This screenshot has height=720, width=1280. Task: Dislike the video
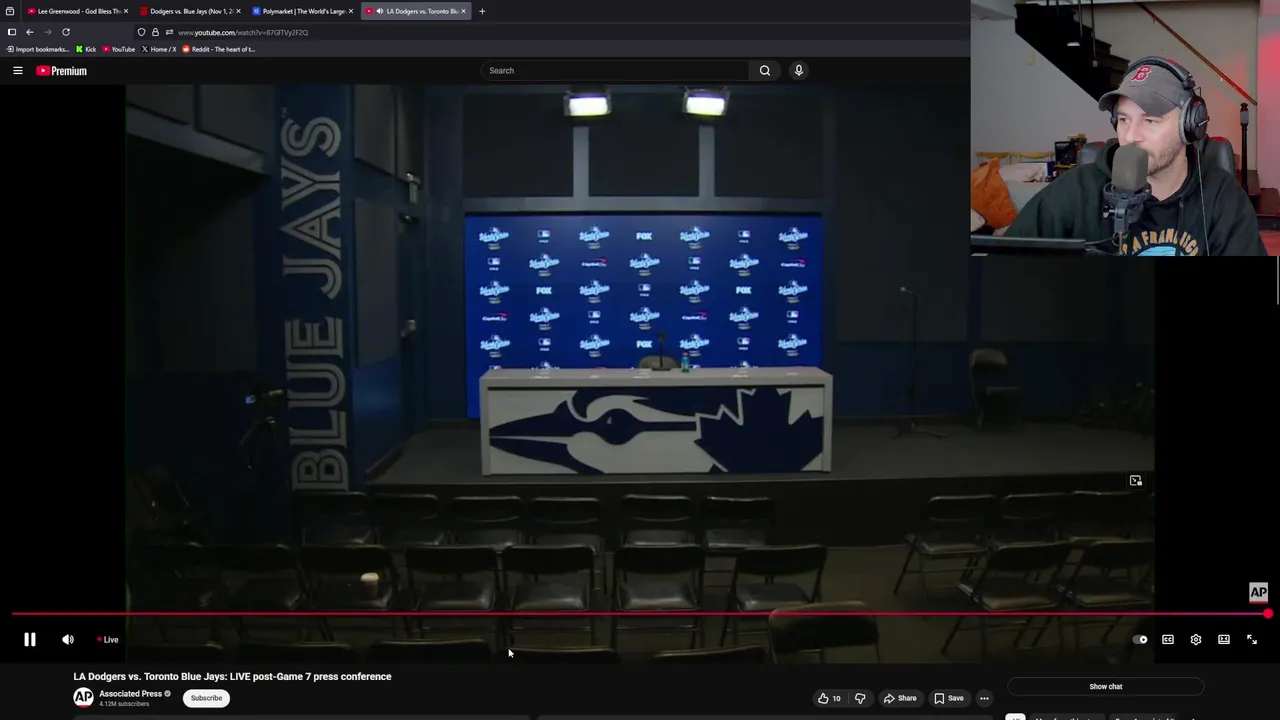coord(860,698)
